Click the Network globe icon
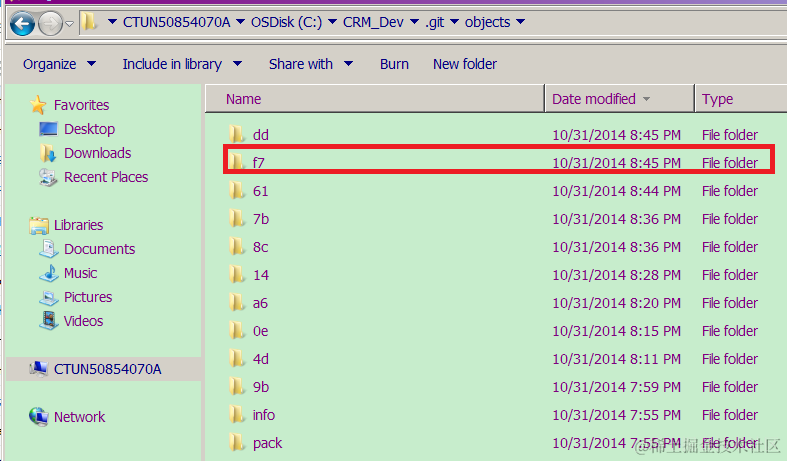Image resolution: width=787 pixels, height=461 pixels. pos(39,417)
